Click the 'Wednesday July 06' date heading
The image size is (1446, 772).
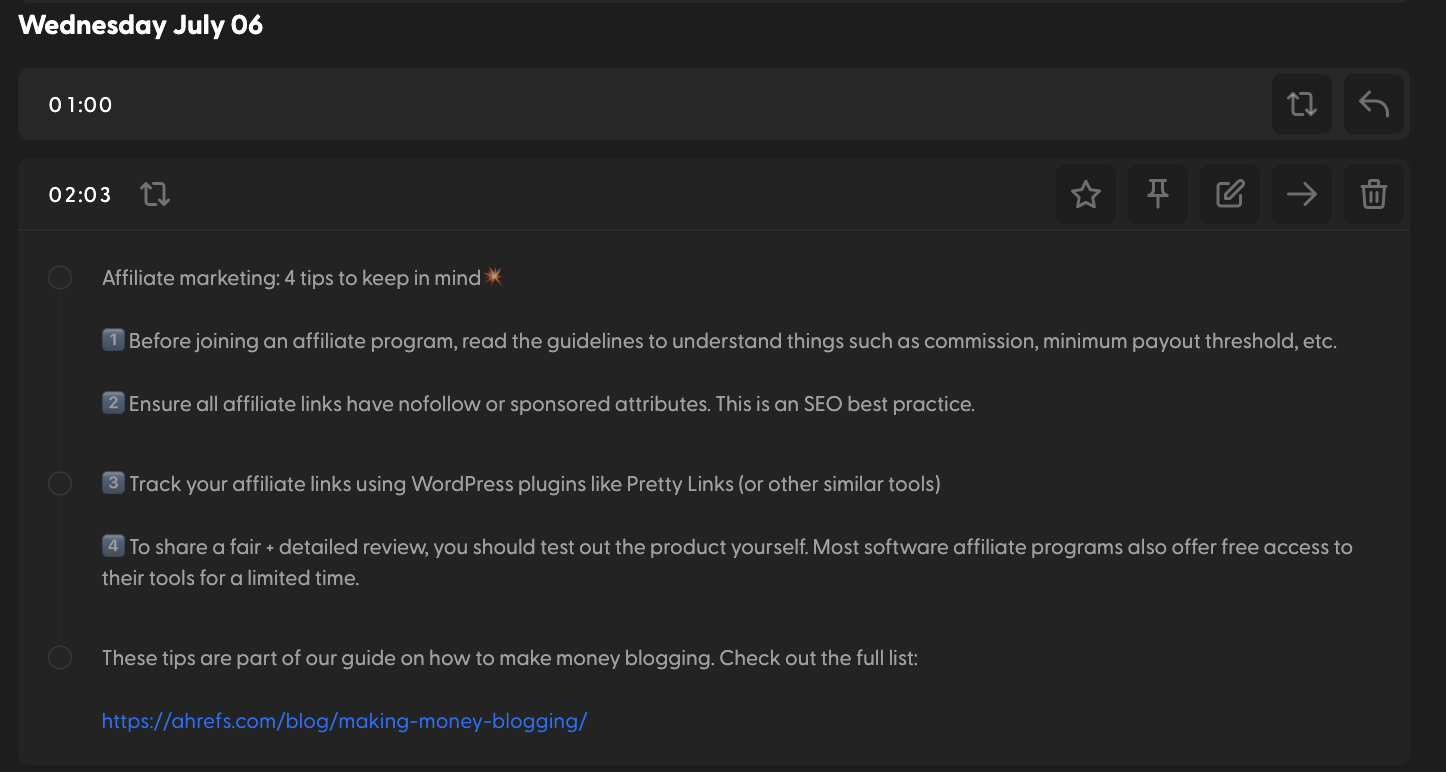coord(140,24)
